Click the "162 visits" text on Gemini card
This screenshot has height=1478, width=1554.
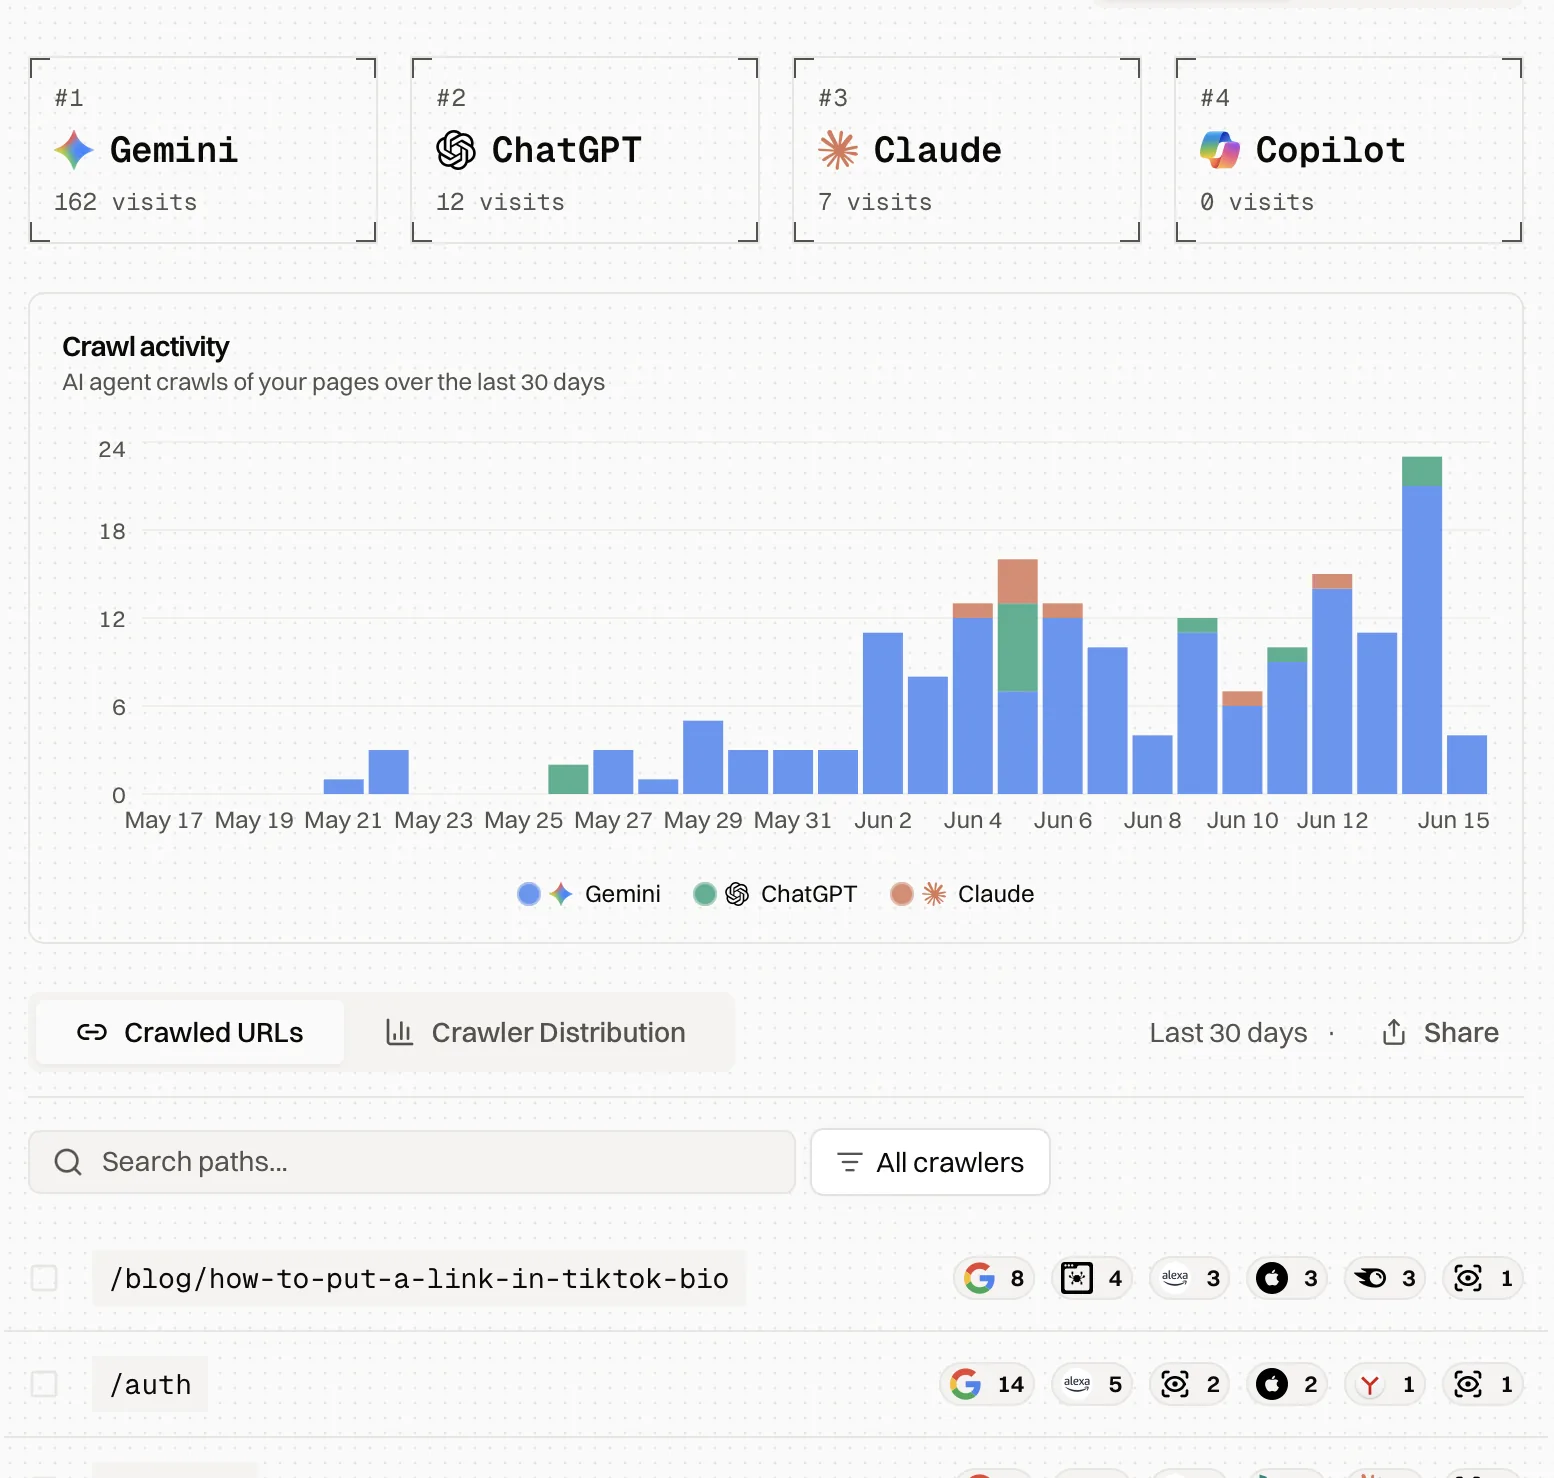(x=126, y=202)
